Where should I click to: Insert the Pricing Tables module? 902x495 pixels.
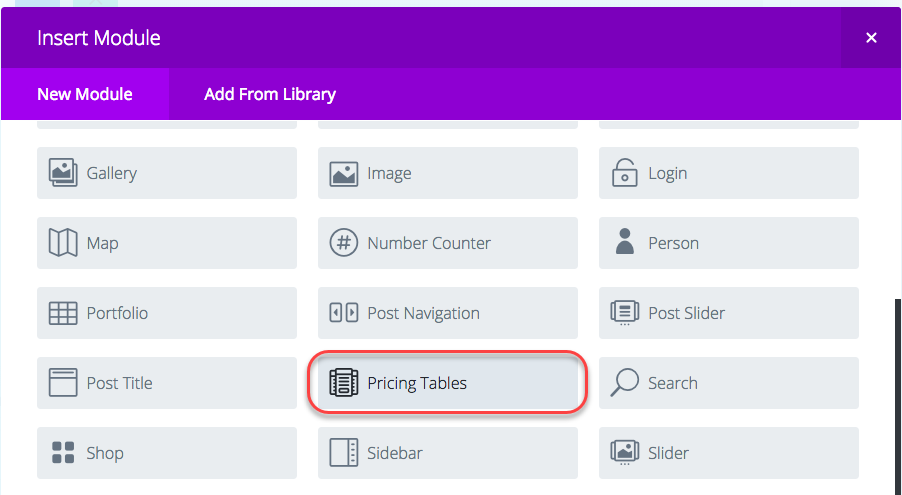tap(448, 383)
